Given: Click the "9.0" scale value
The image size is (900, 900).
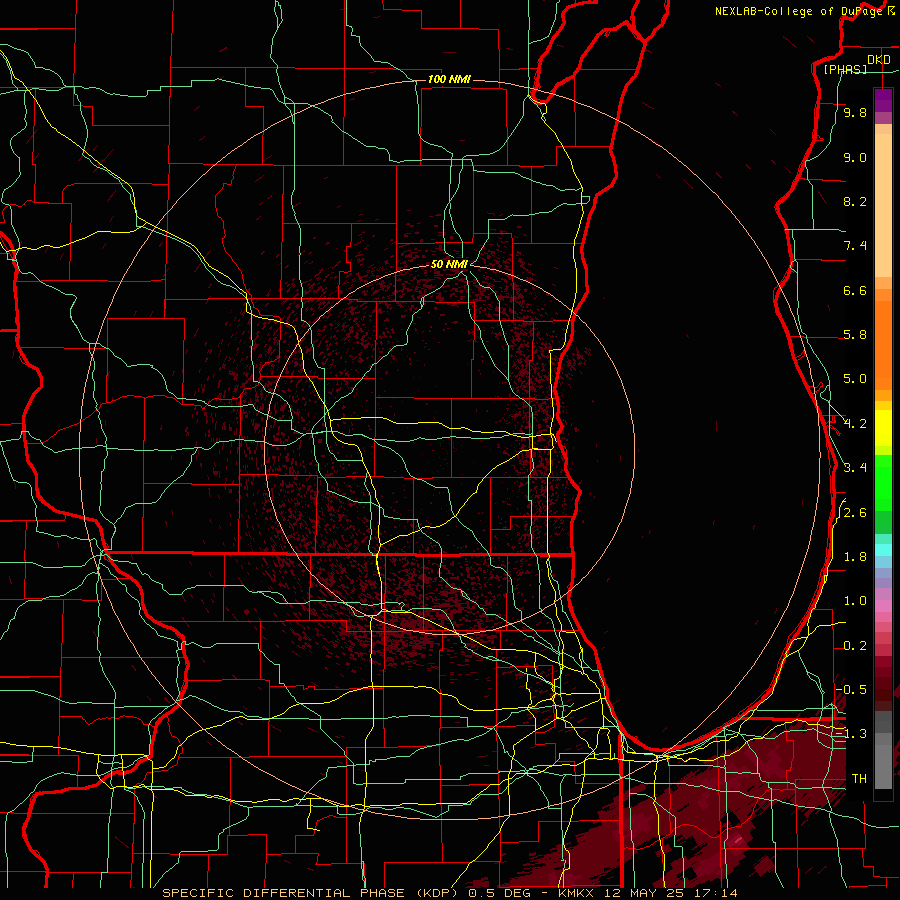Looking at the screenshot, I should 855,158.
